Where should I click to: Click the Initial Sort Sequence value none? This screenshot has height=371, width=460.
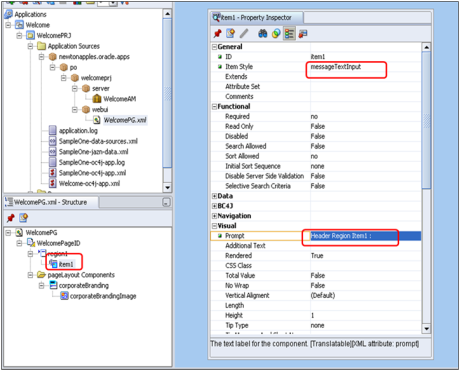tap(317, 166)
